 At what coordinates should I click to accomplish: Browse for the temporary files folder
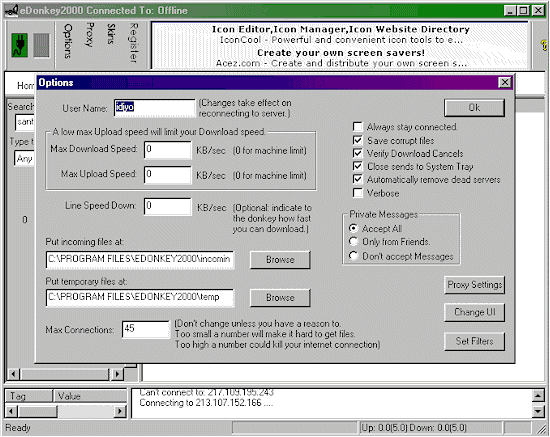pyautogui.click(x=280, y=298)
